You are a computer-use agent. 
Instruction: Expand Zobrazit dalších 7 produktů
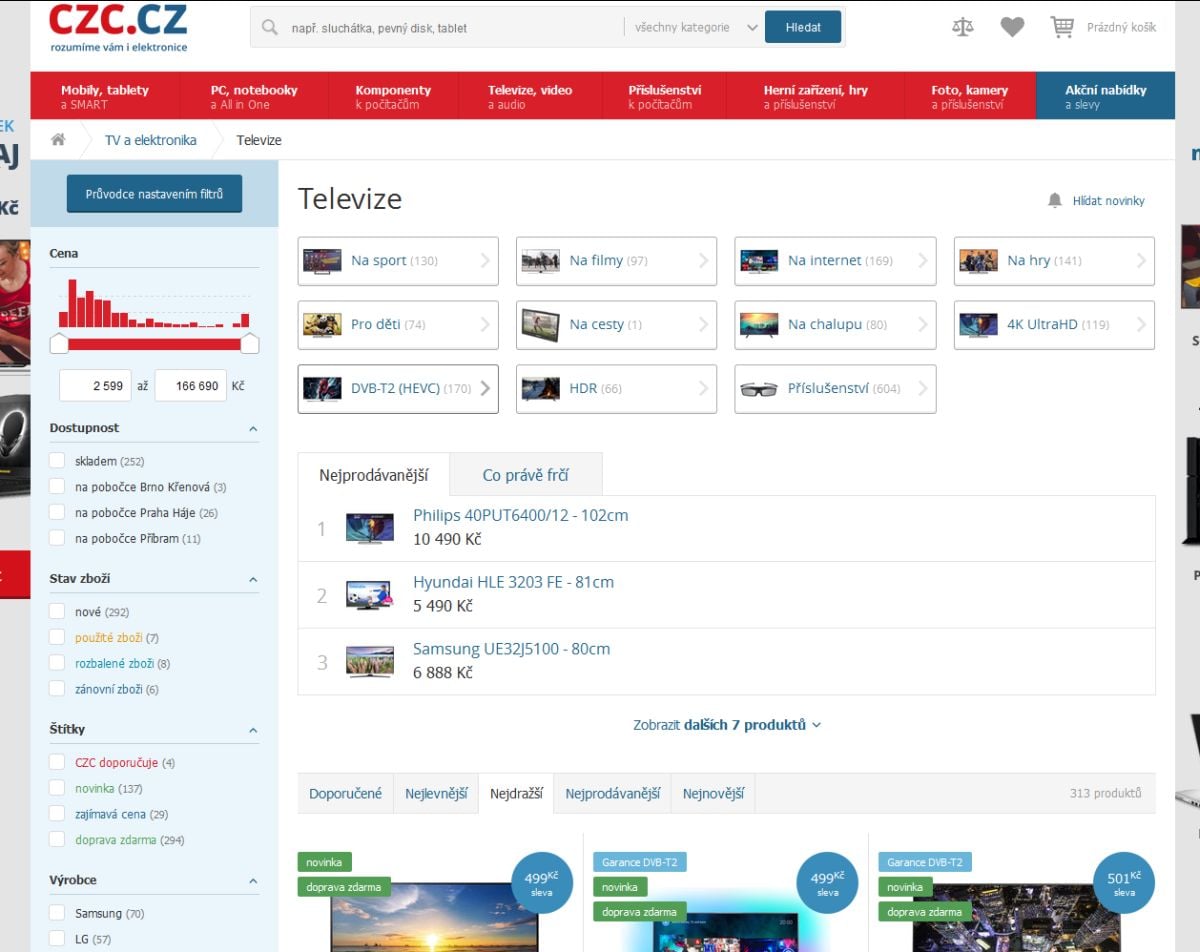tap(726, 724)
